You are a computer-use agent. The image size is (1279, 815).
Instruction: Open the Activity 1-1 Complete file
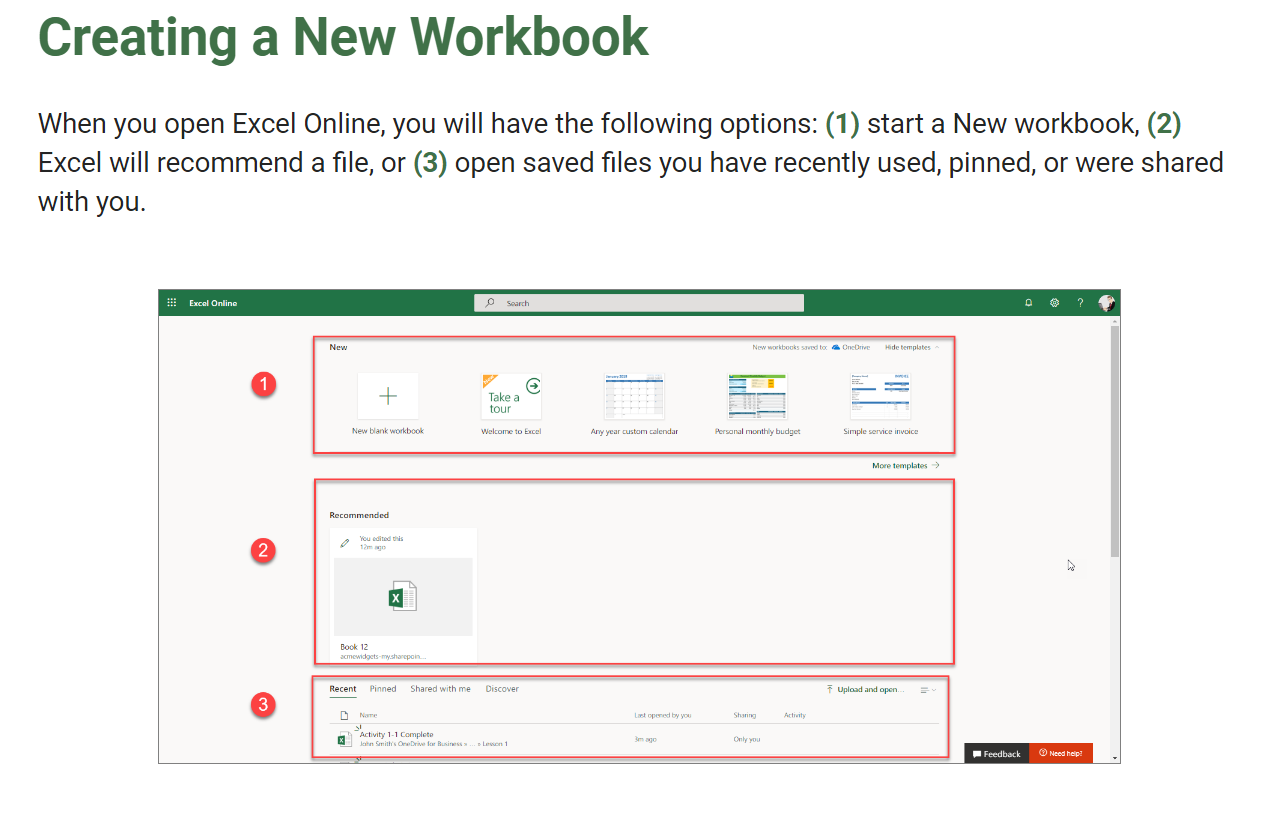click(x=396, y=734)
